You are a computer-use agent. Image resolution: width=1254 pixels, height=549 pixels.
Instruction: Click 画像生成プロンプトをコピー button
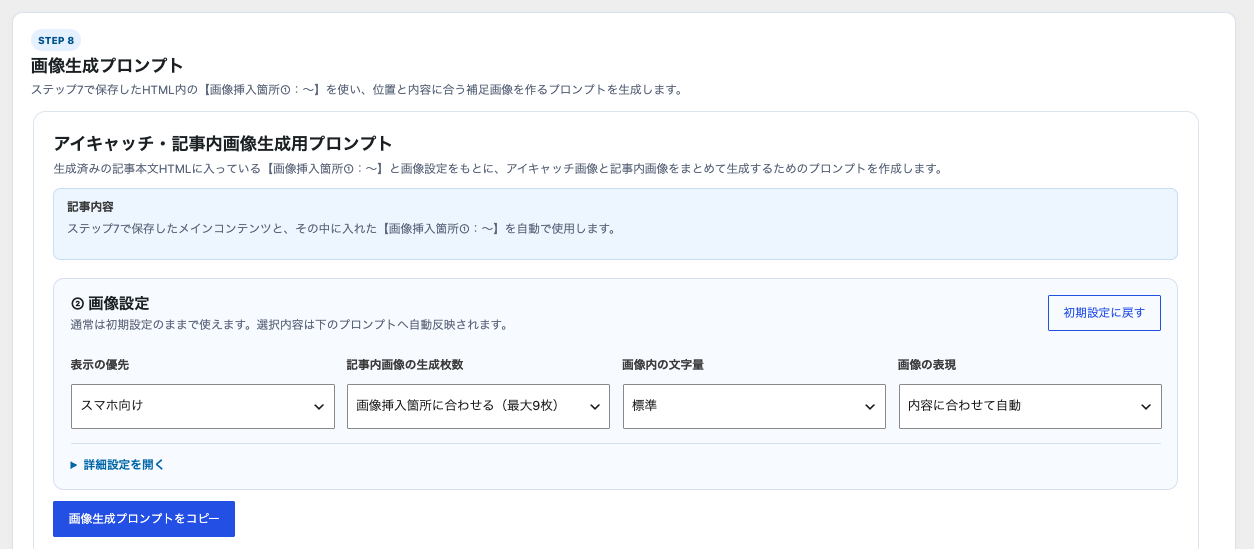click(x=144, y=519)
